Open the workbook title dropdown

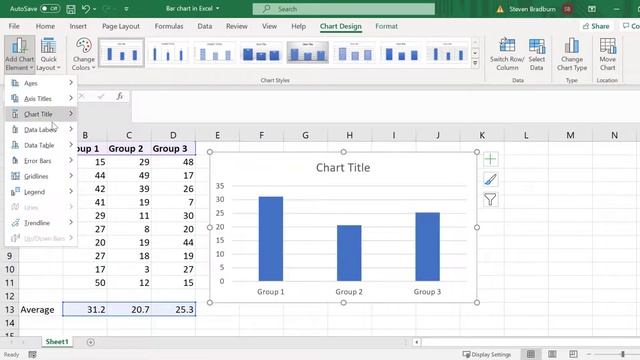pyautogui.click(x=218, y=8)
